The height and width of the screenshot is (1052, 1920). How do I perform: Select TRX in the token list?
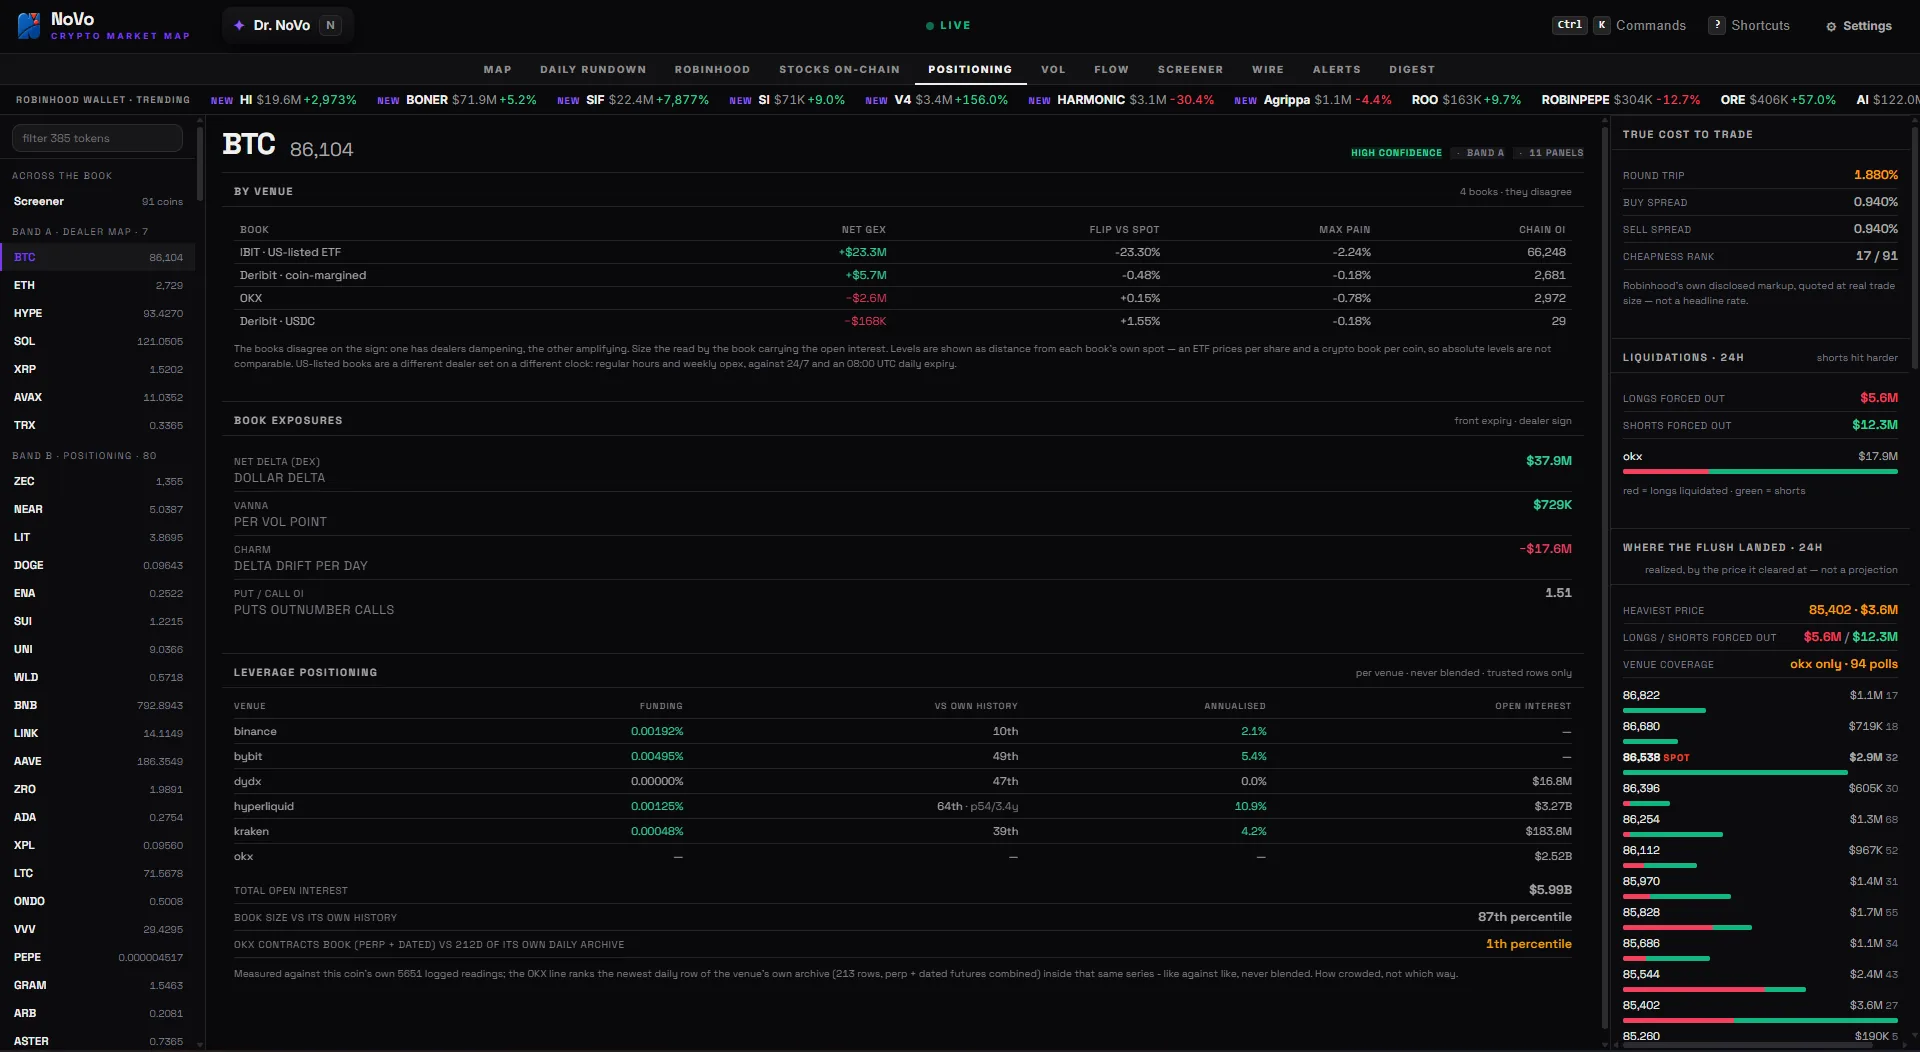click(x=98, y=425)
